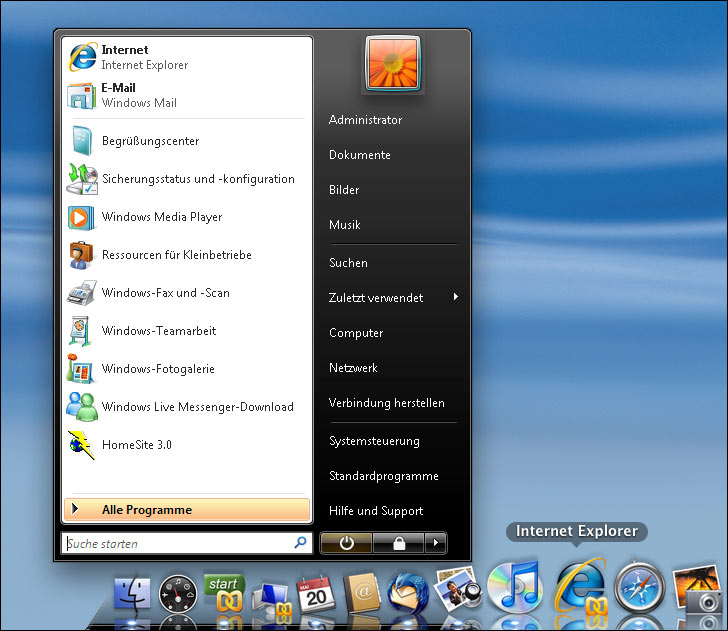Expand Alle Programme list
The image size is (728, 631).
[x=187, y=510]
